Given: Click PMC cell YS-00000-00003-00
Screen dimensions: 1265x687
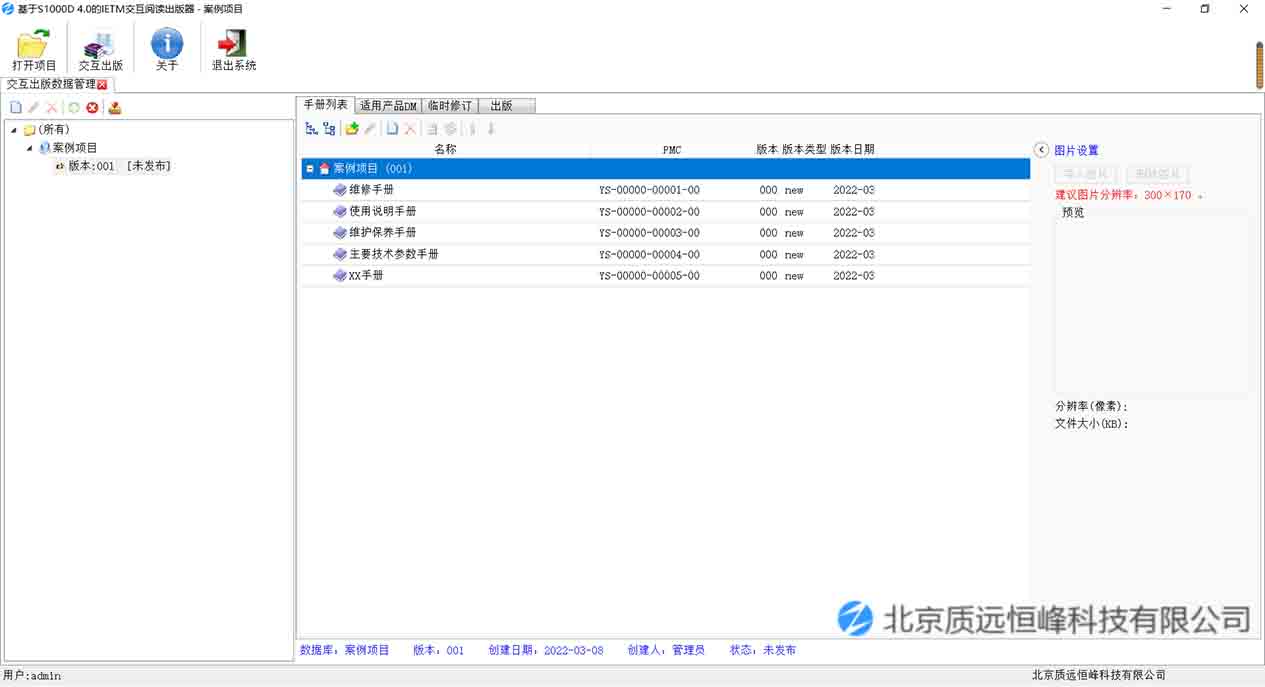Looking at the screenshot, I should click(x=649, y=233).
